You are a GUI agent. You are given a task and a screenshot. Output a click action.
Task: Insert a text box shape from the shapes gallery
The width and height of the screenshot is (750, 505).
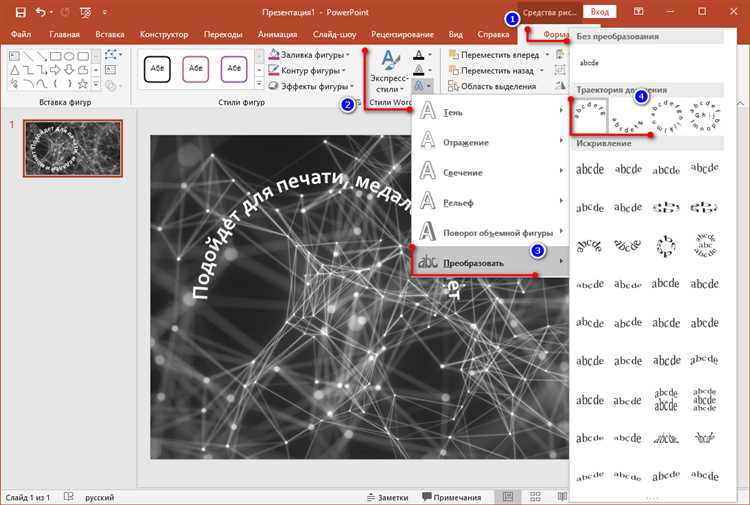[x=14, y=56]
